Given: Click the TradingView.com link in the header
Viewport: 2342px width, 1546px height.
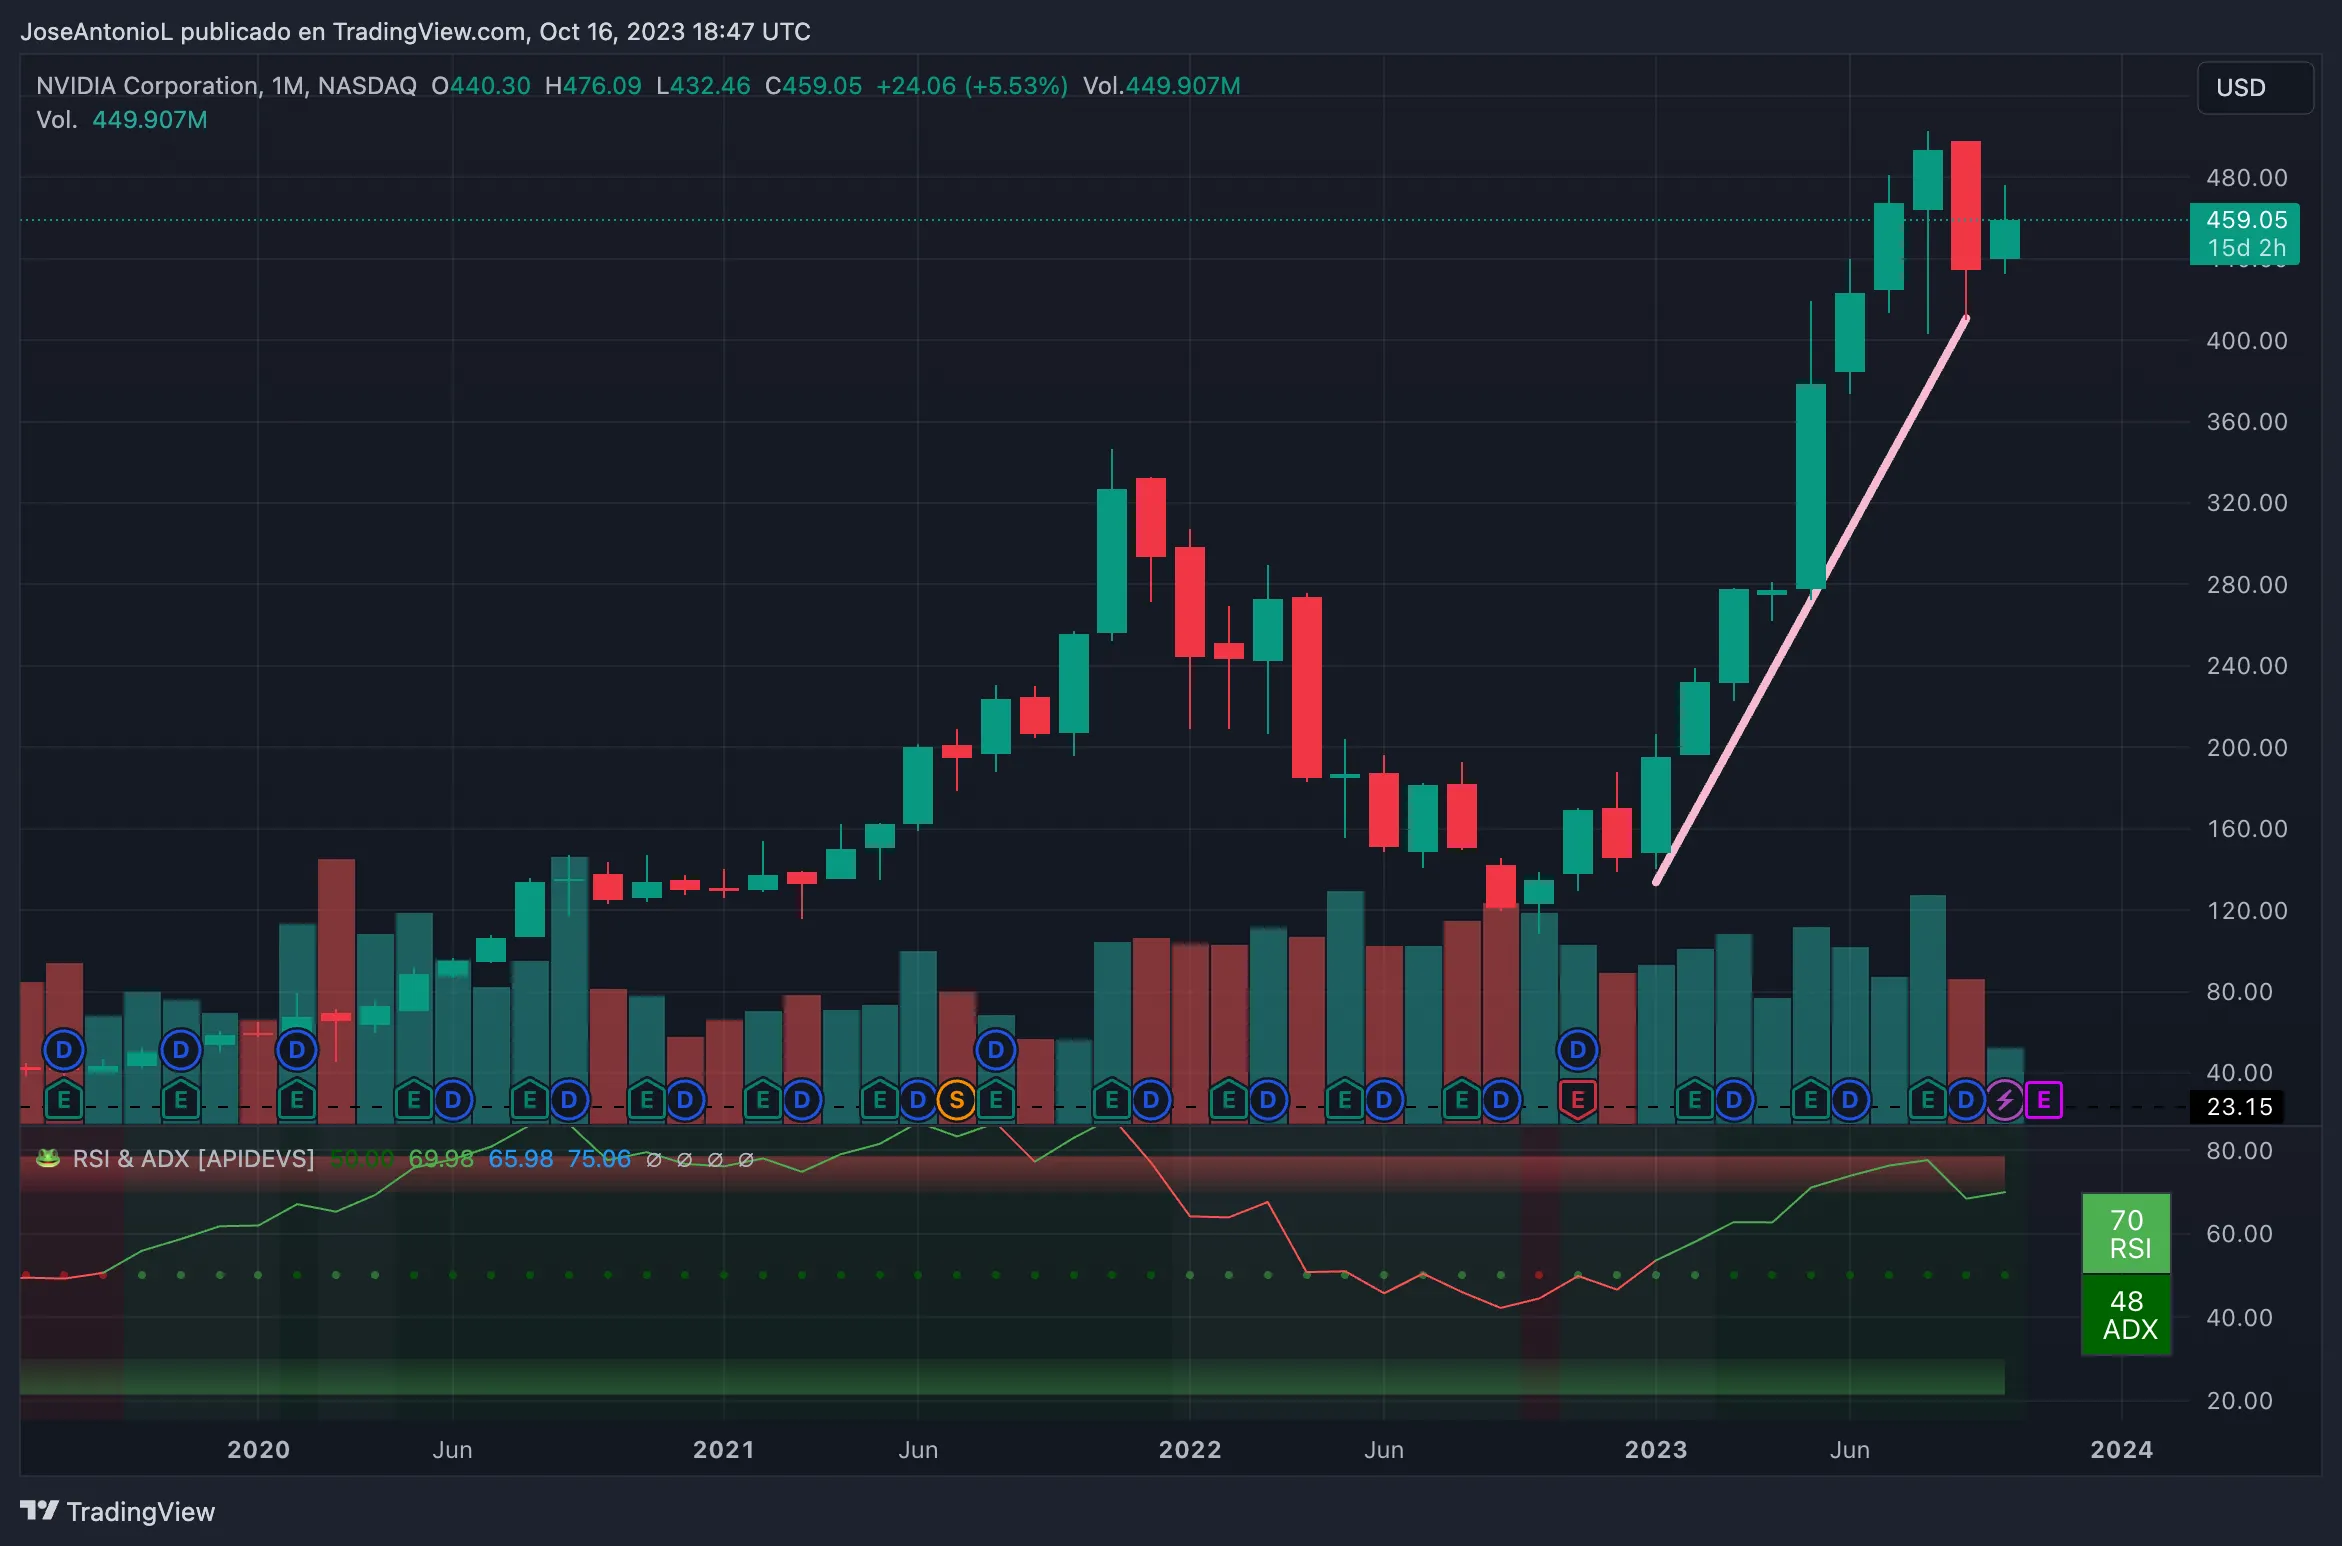Looking at the screenshot, I should click(x=420, y=31).
